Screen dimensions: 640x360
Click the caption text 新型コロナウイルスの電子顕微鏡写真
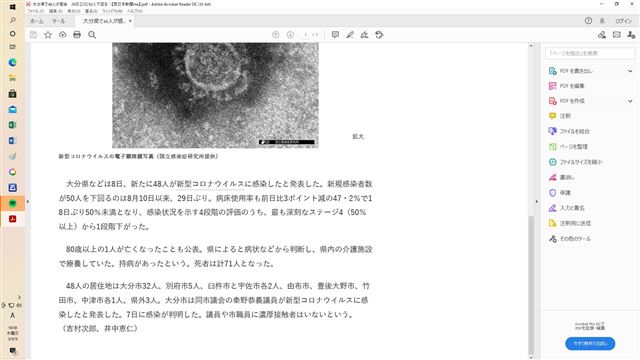point(106,156)
